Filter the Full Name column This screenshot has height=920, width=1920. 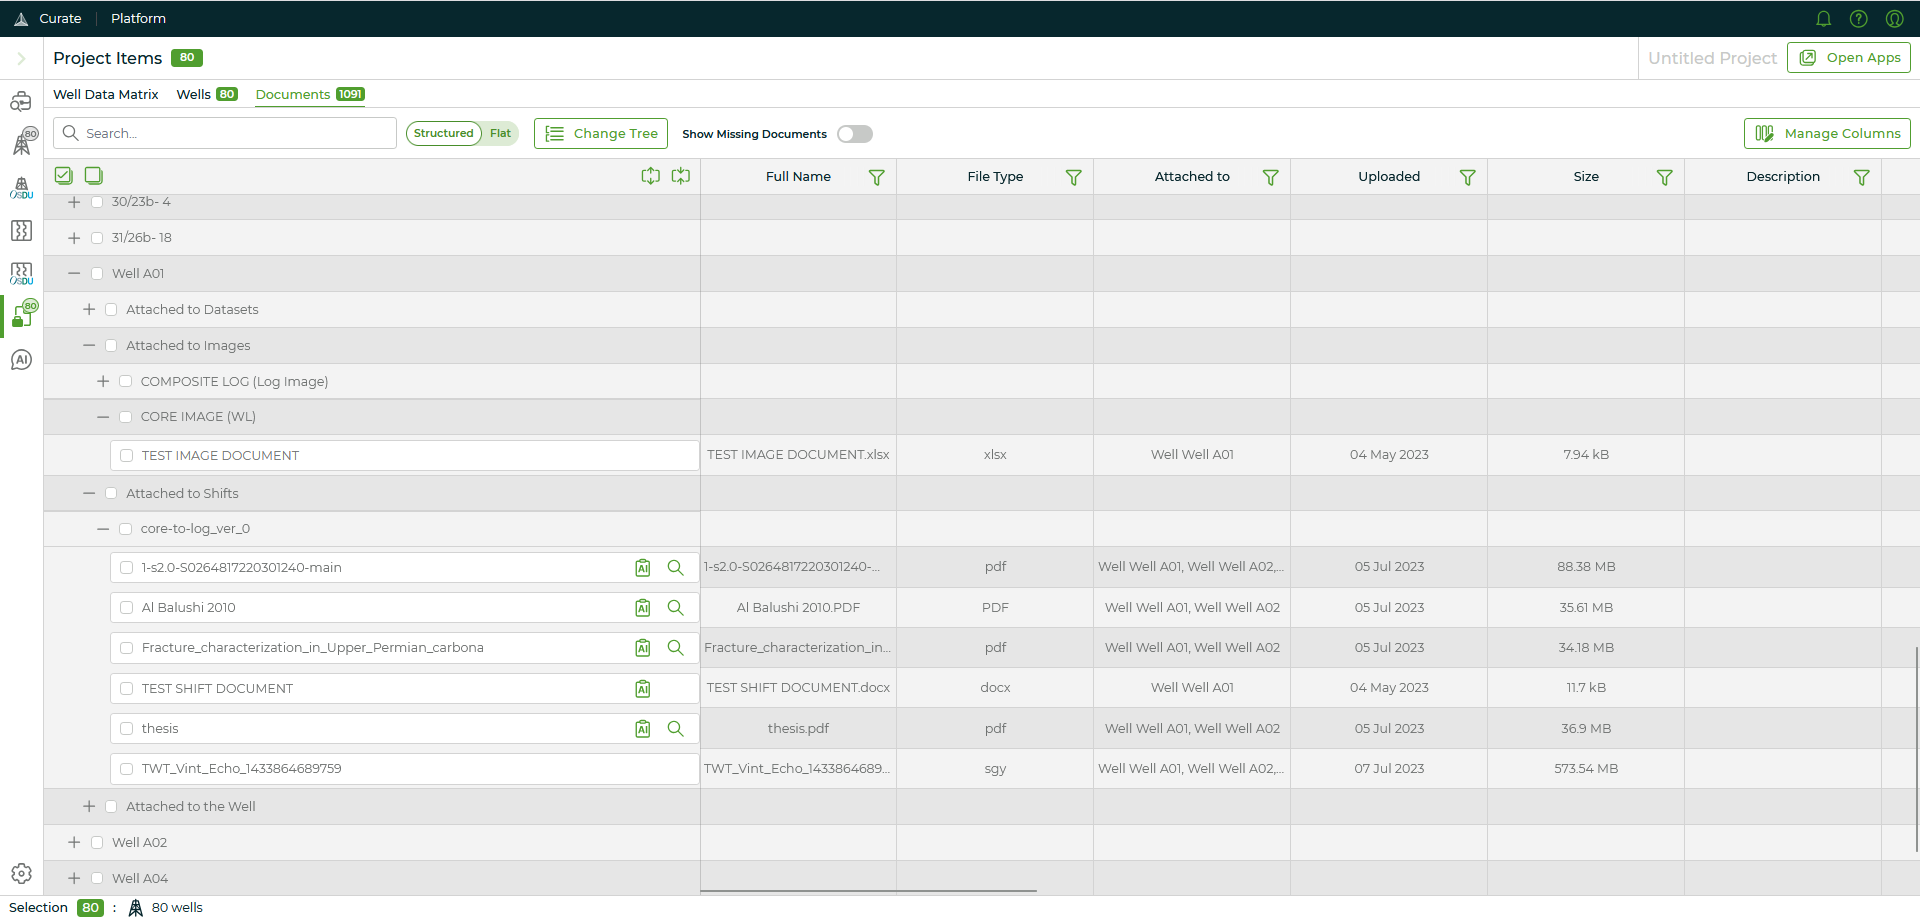coord(877,177)
